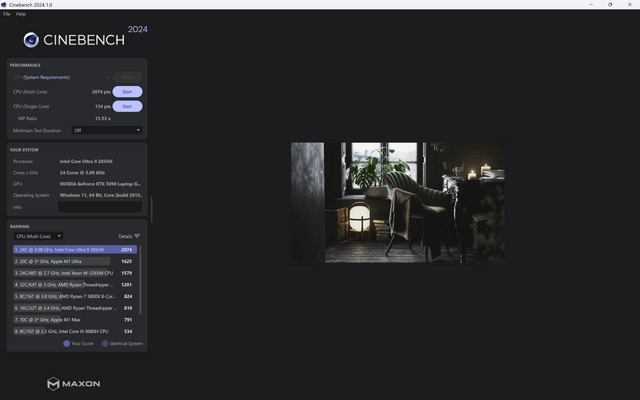640x400 pixels.
Task: Click the MP Ratio 15.53 x value
Action: pos(103,118)
